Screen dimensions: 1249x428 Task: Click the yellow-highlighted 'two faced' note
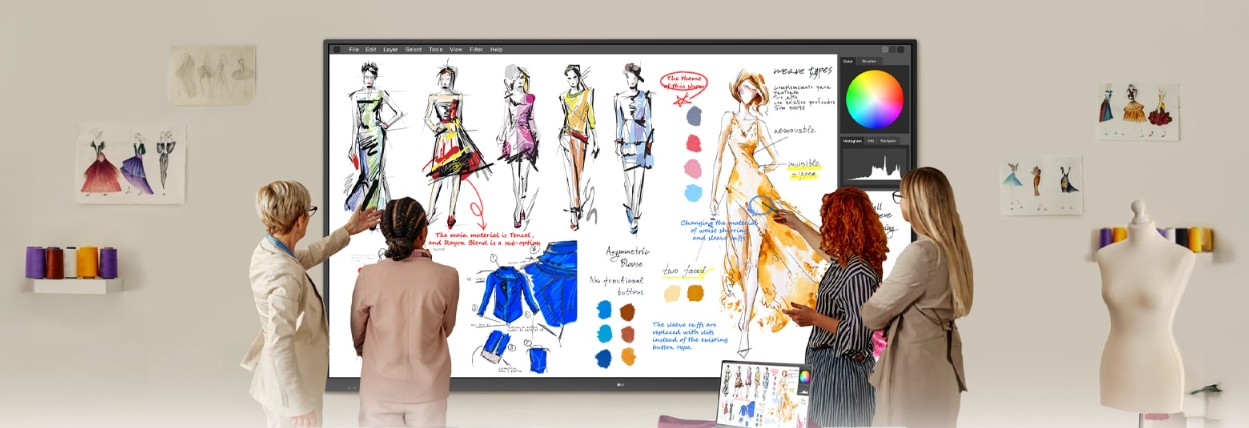682,270
